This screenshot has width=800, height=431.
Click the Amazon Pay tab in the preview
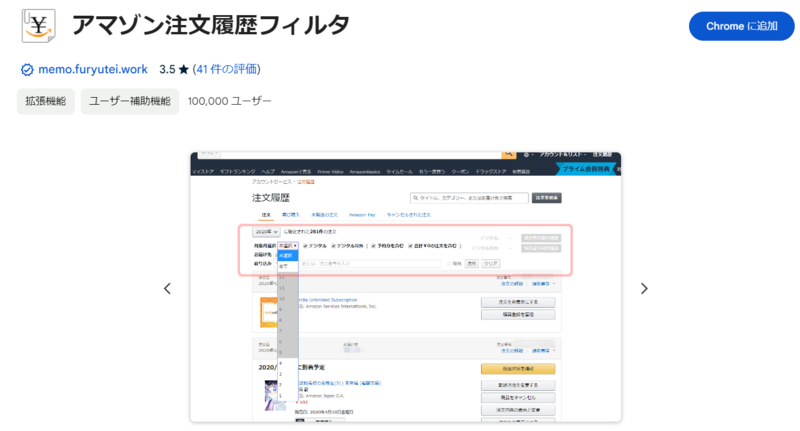point(362,215)
